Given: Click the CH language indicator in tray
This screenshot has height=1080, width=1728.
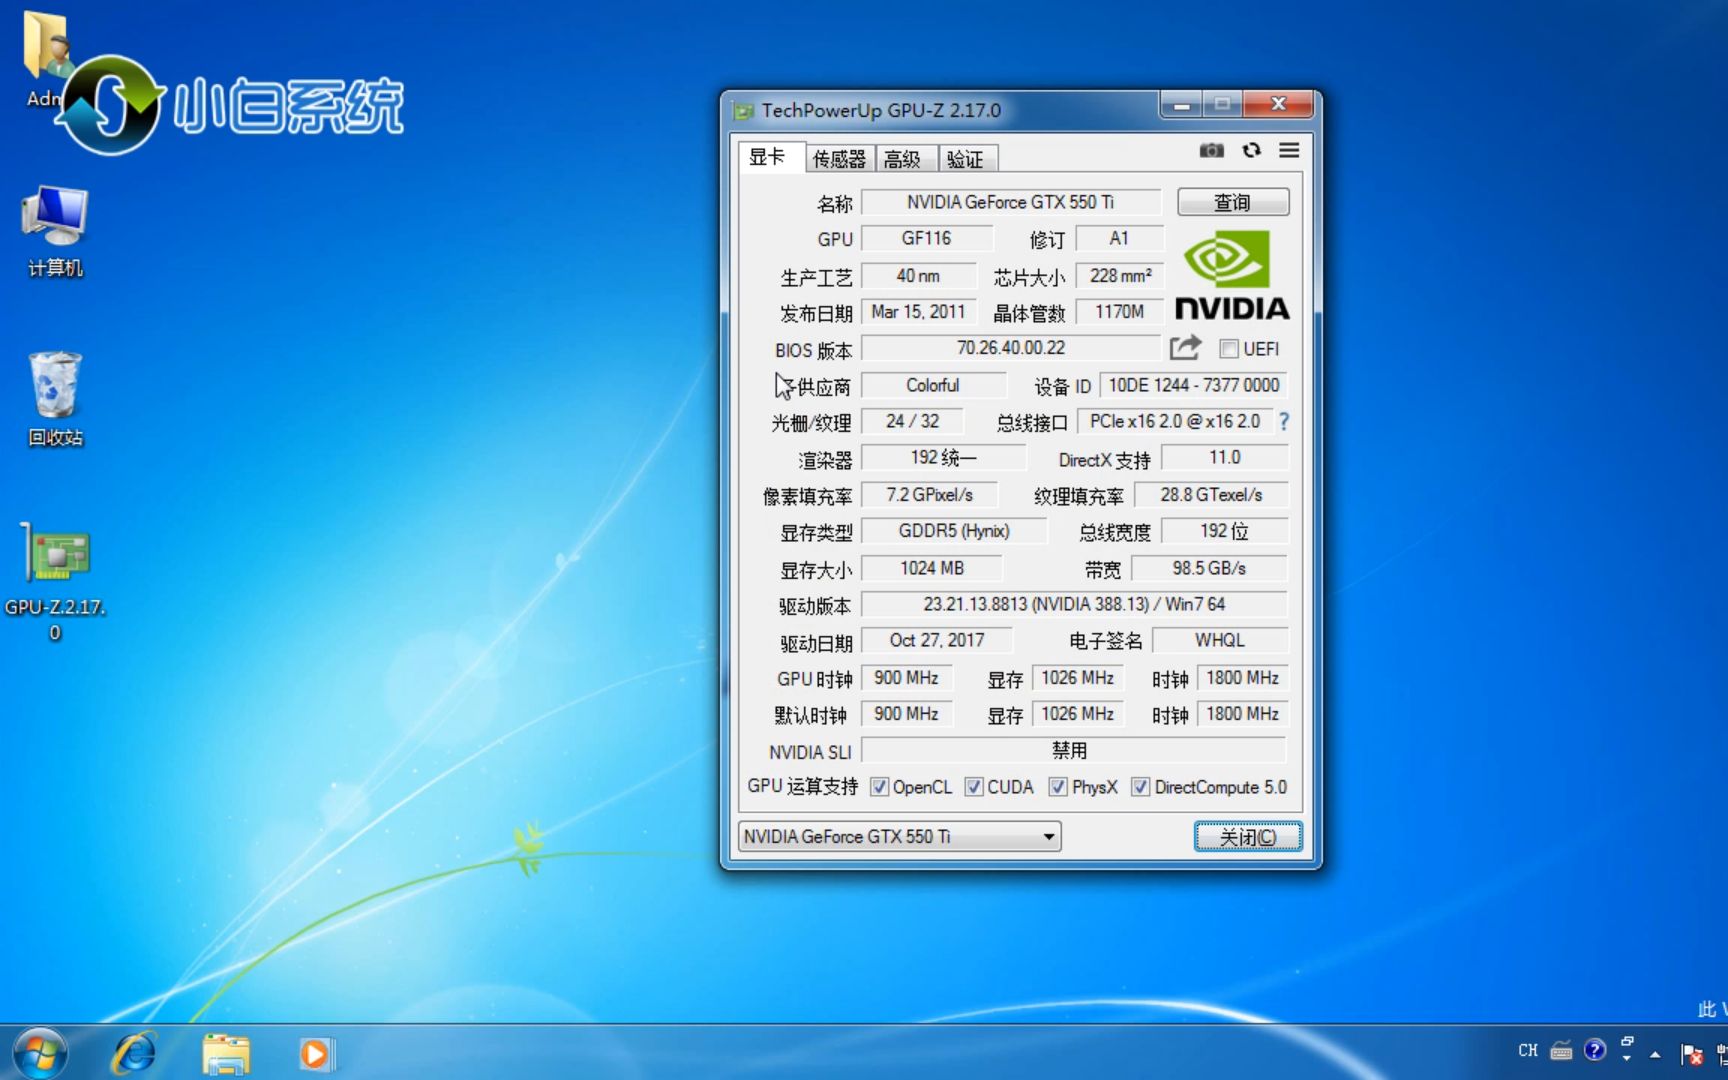Looking at the screenshot, I should [1528, 1051].
